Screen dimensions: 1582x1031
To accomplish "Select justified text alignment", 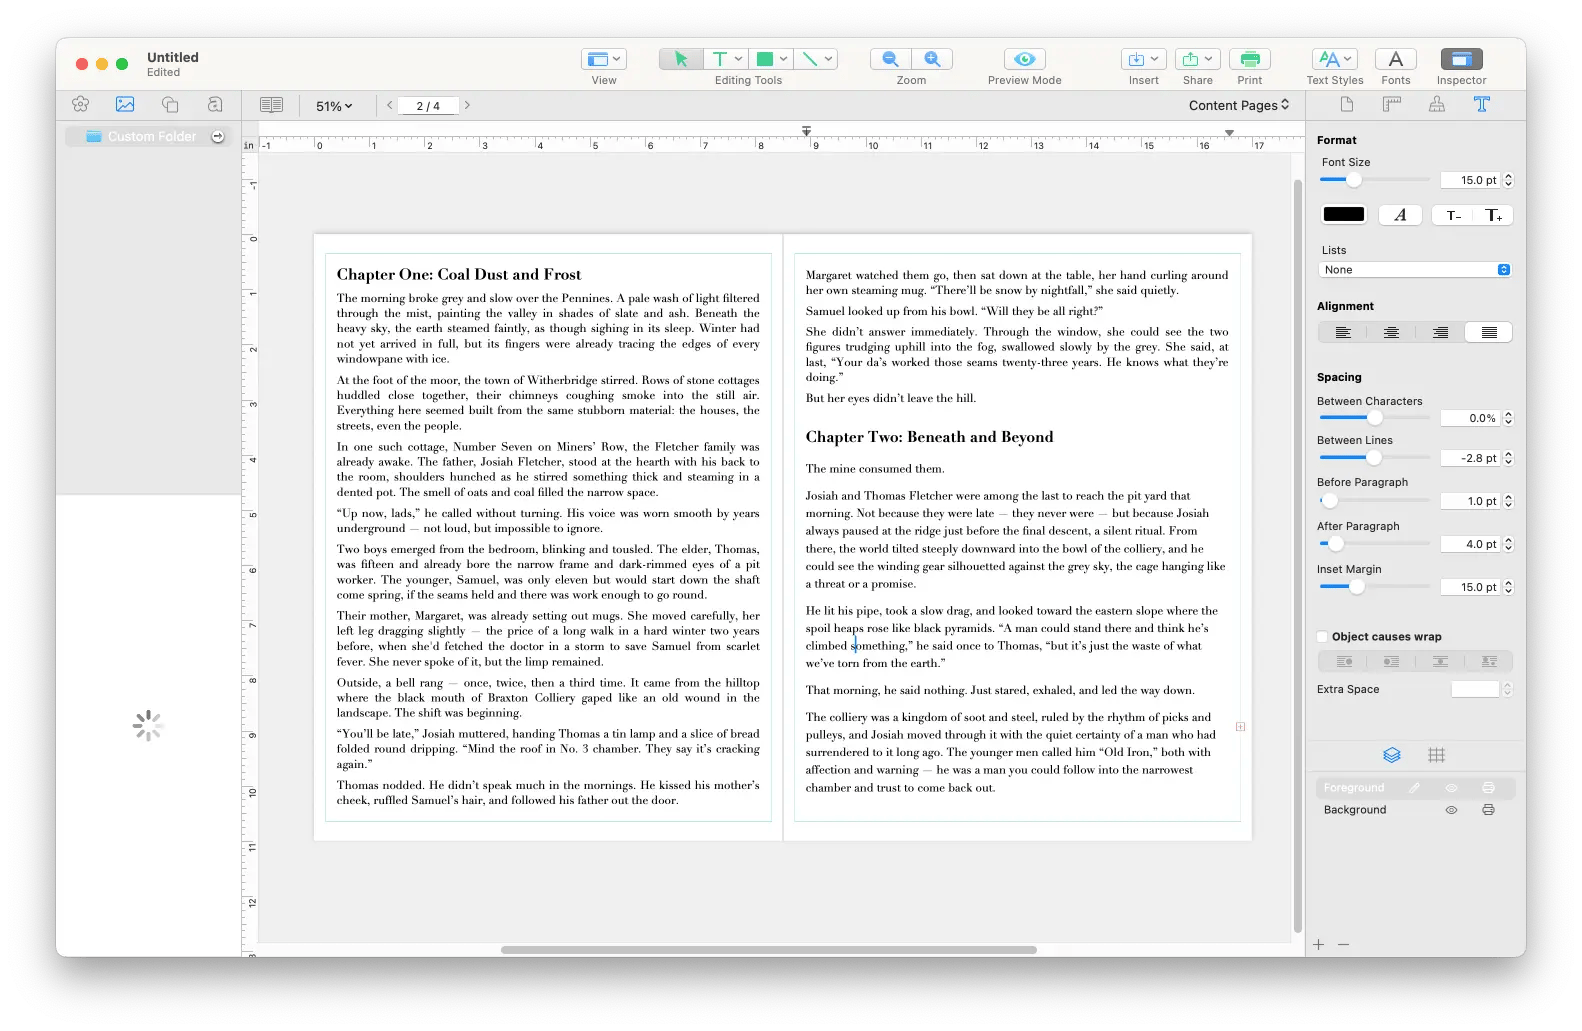I will (1489, 333).
